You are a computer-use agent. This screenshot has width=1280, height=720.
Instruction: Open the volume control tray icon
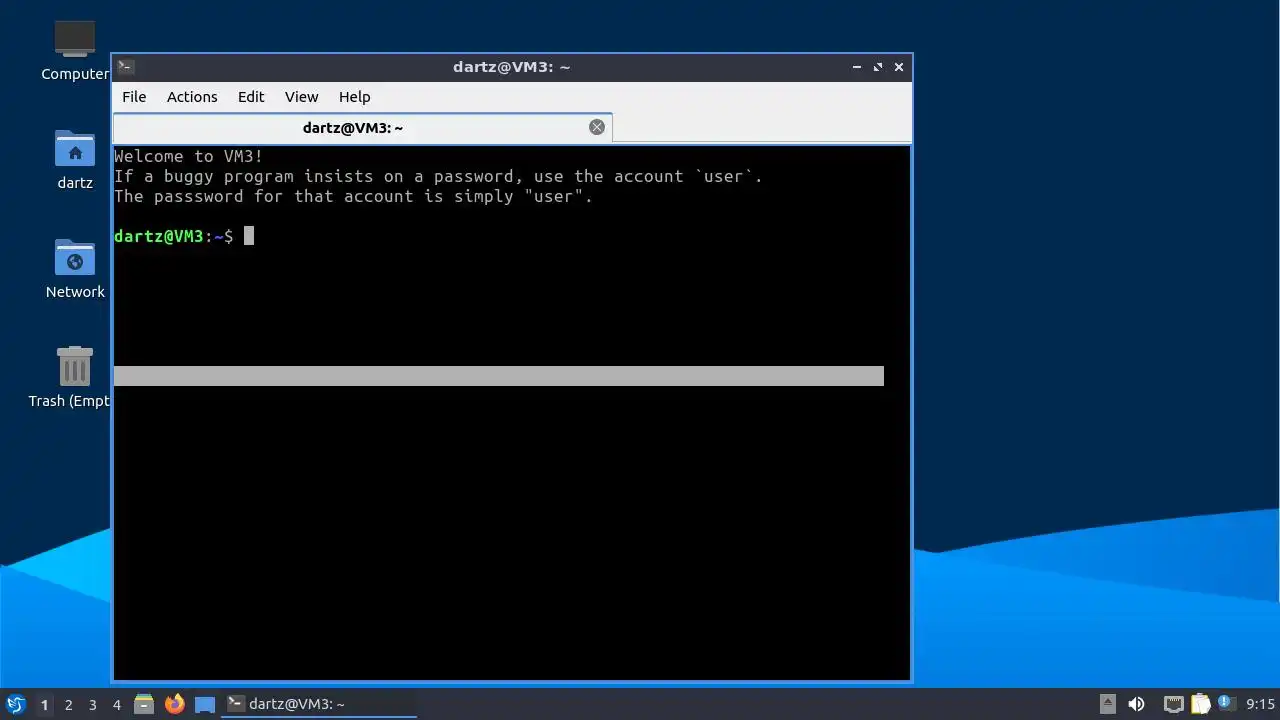1136,704
